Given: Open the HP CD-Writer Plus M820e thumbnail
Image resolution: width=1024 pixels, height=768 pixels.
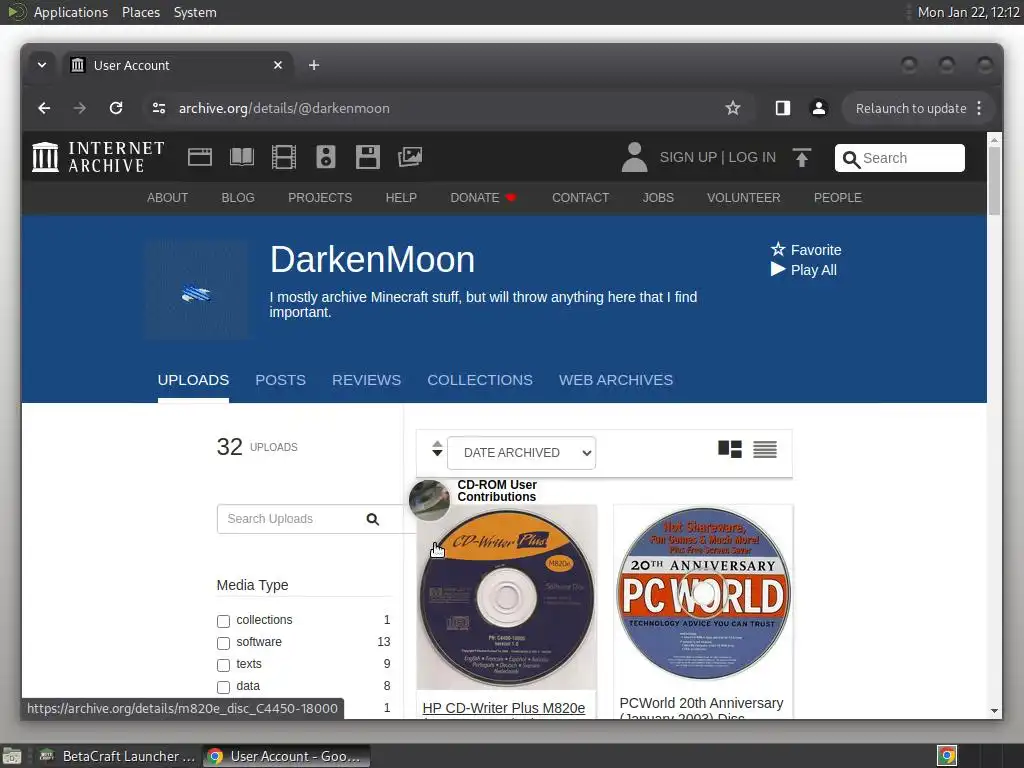Looking at the screenshot, I should (x=507, y=597).
